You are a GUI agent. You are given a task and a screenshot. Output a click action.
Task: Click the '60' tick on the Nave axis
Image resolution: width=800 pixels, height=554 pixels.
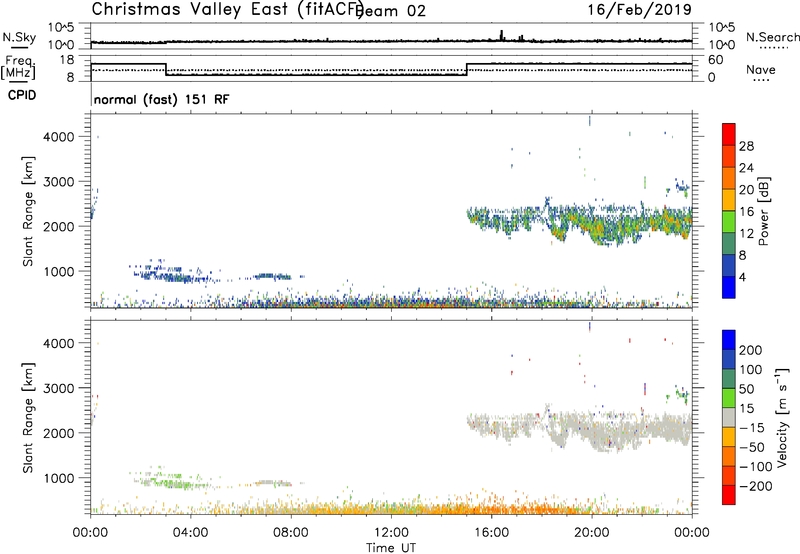tap(716, 60)
